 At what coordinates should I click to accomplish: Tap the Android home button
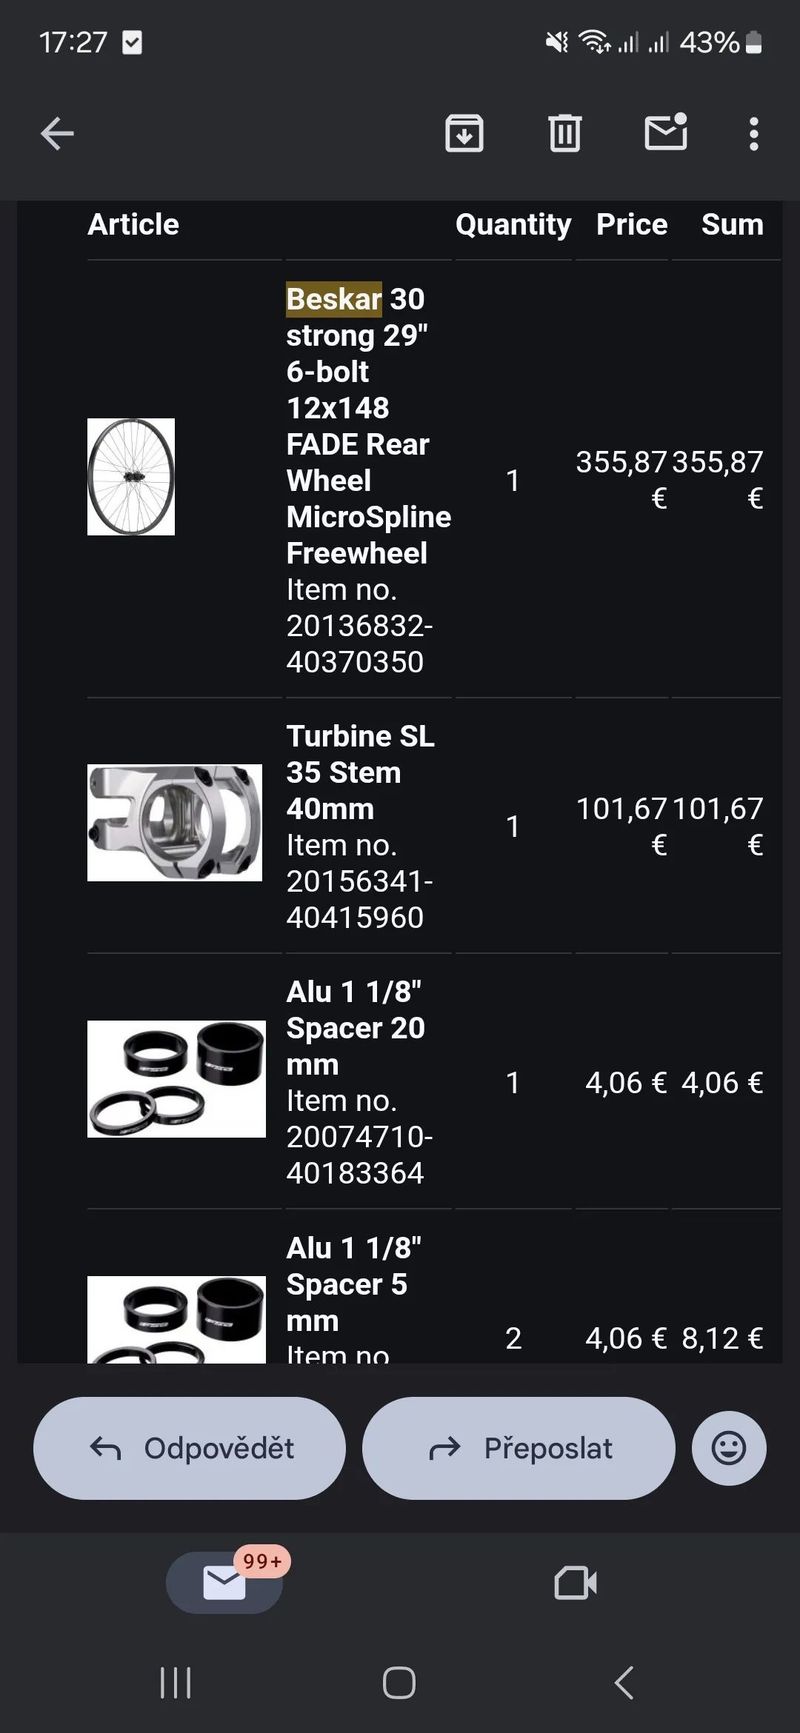coord(399,1683)
